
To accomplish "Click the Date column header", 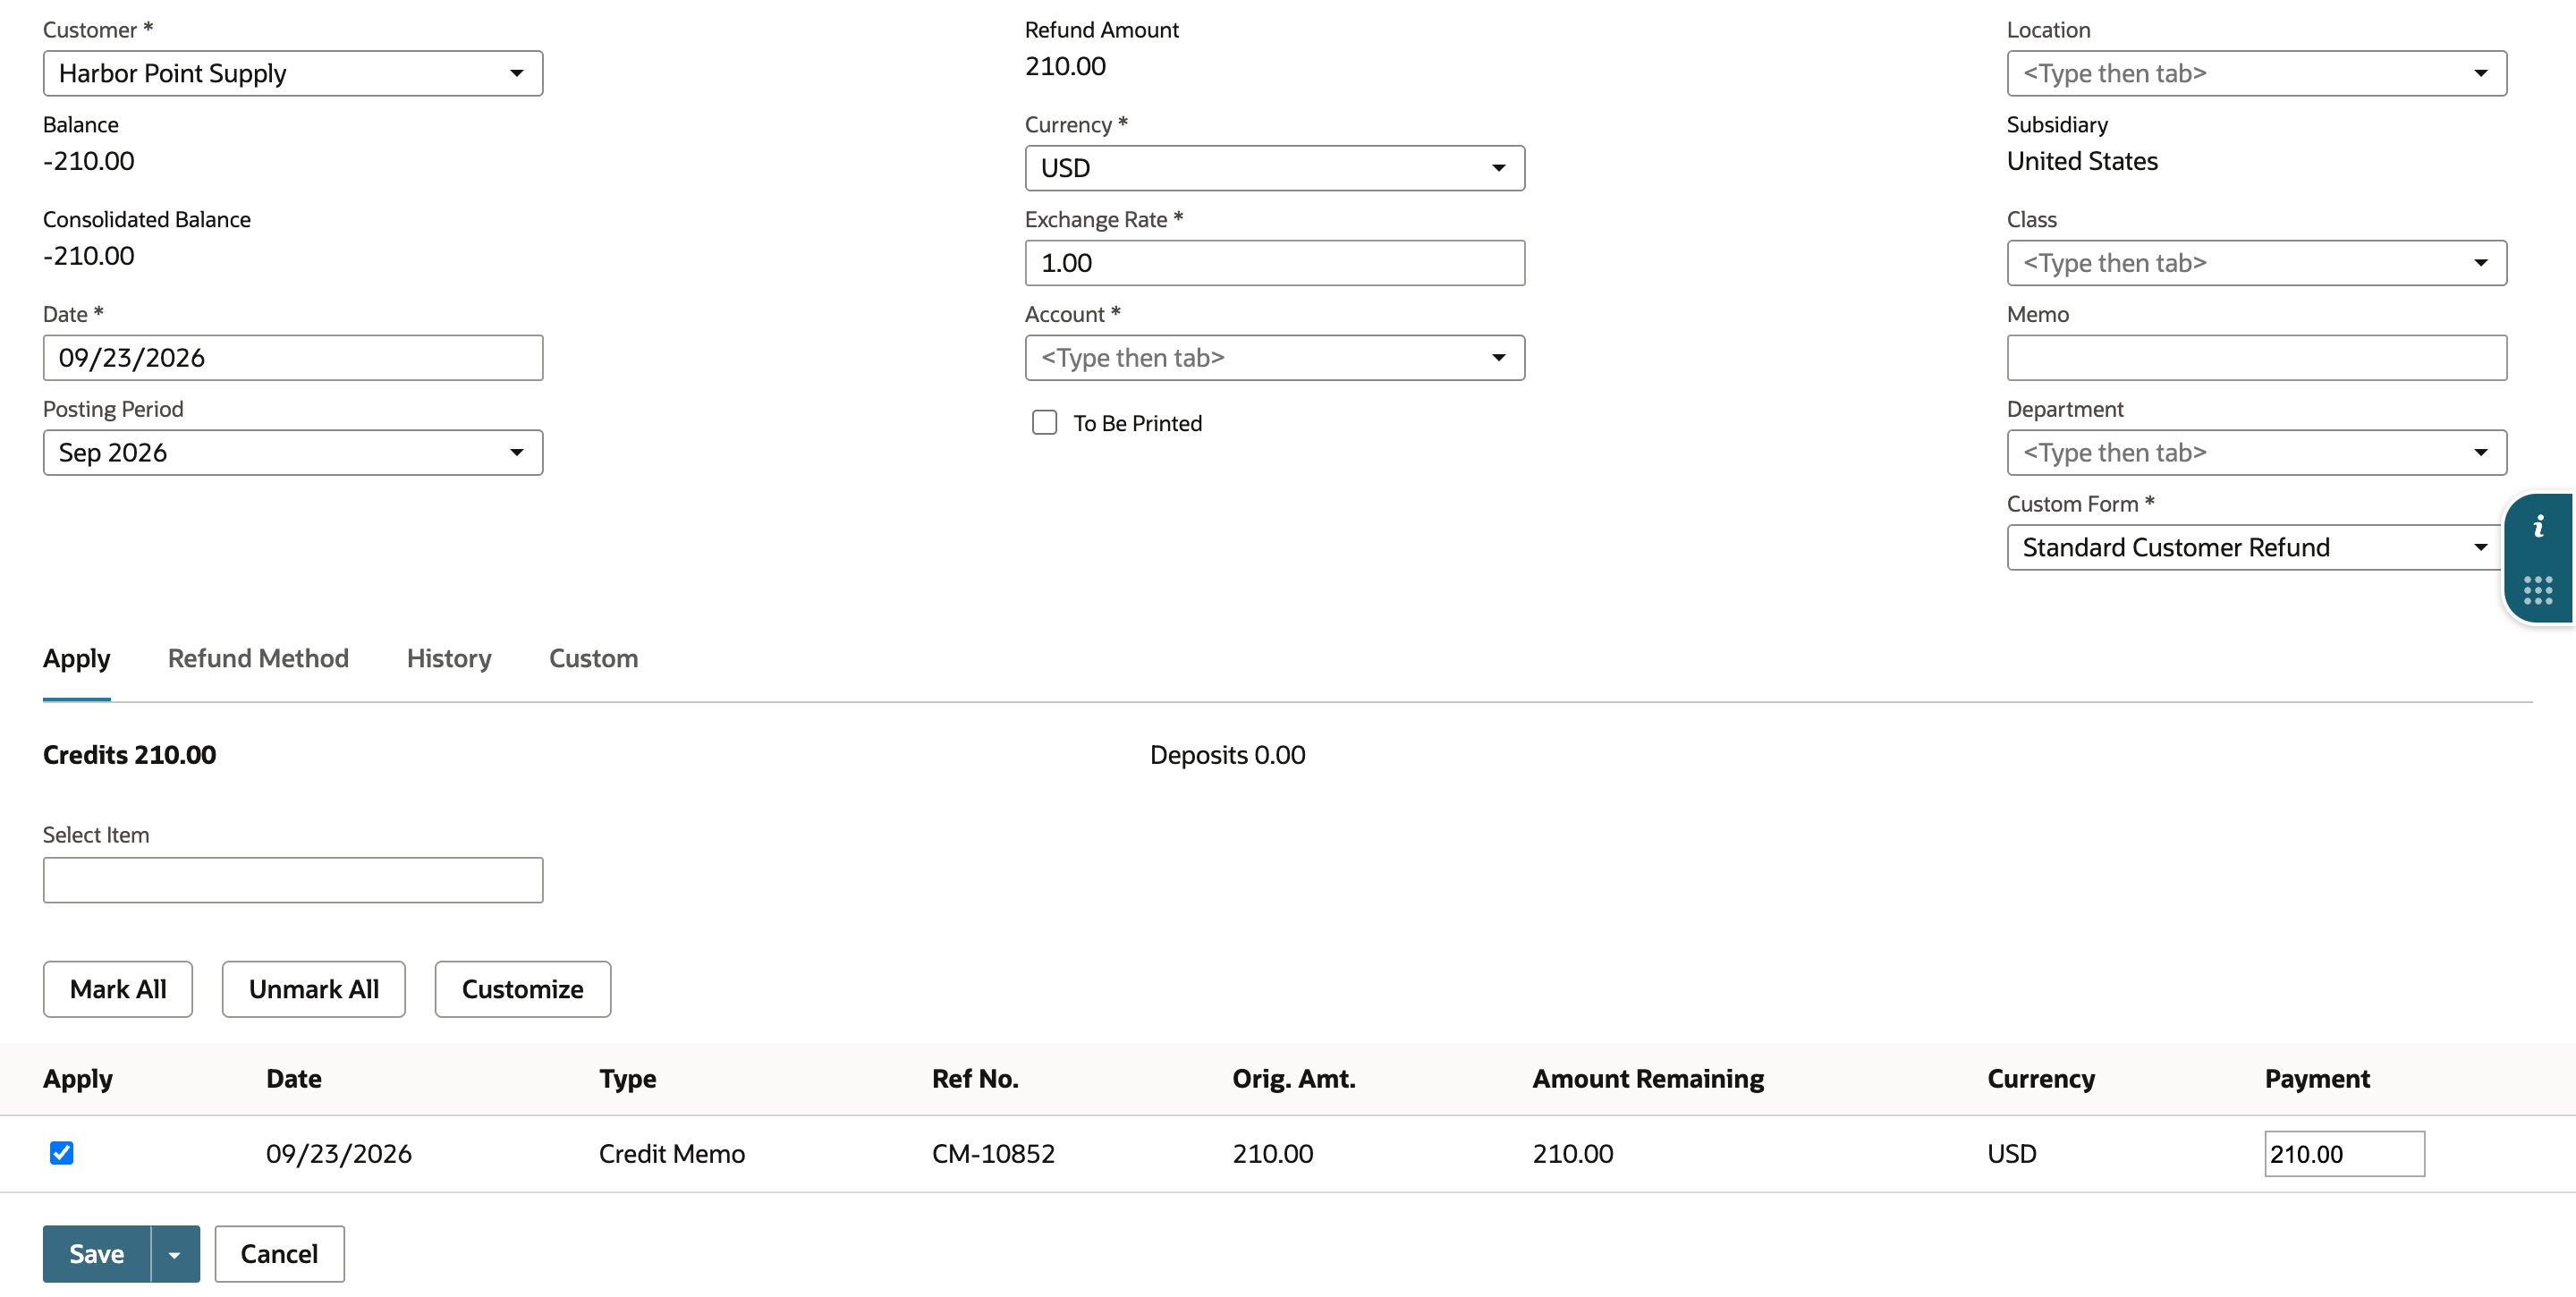I will (294, 1079).
